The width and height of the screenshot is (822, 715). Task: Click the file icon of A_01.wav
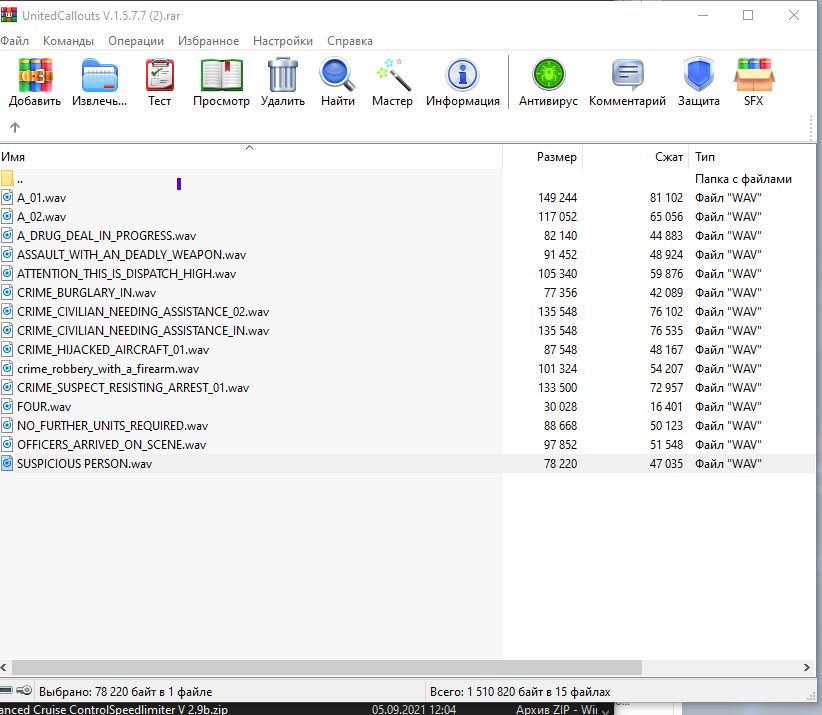[x=7, y=198]
